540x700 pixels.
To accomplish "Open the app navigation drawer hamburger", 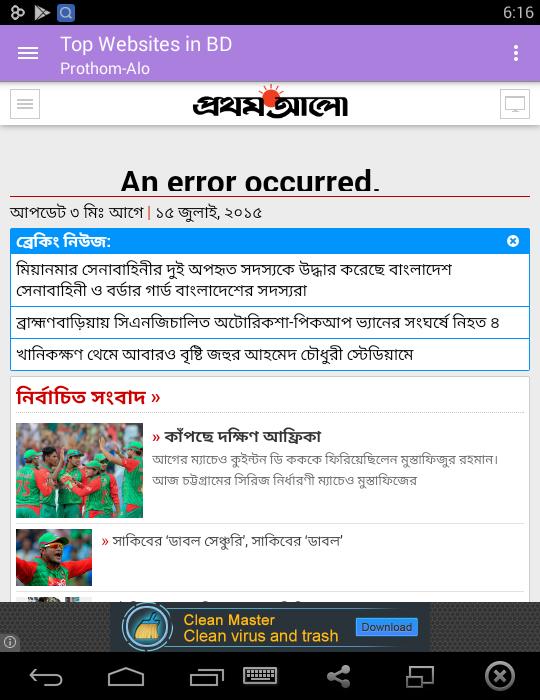I will pos(28,53).
